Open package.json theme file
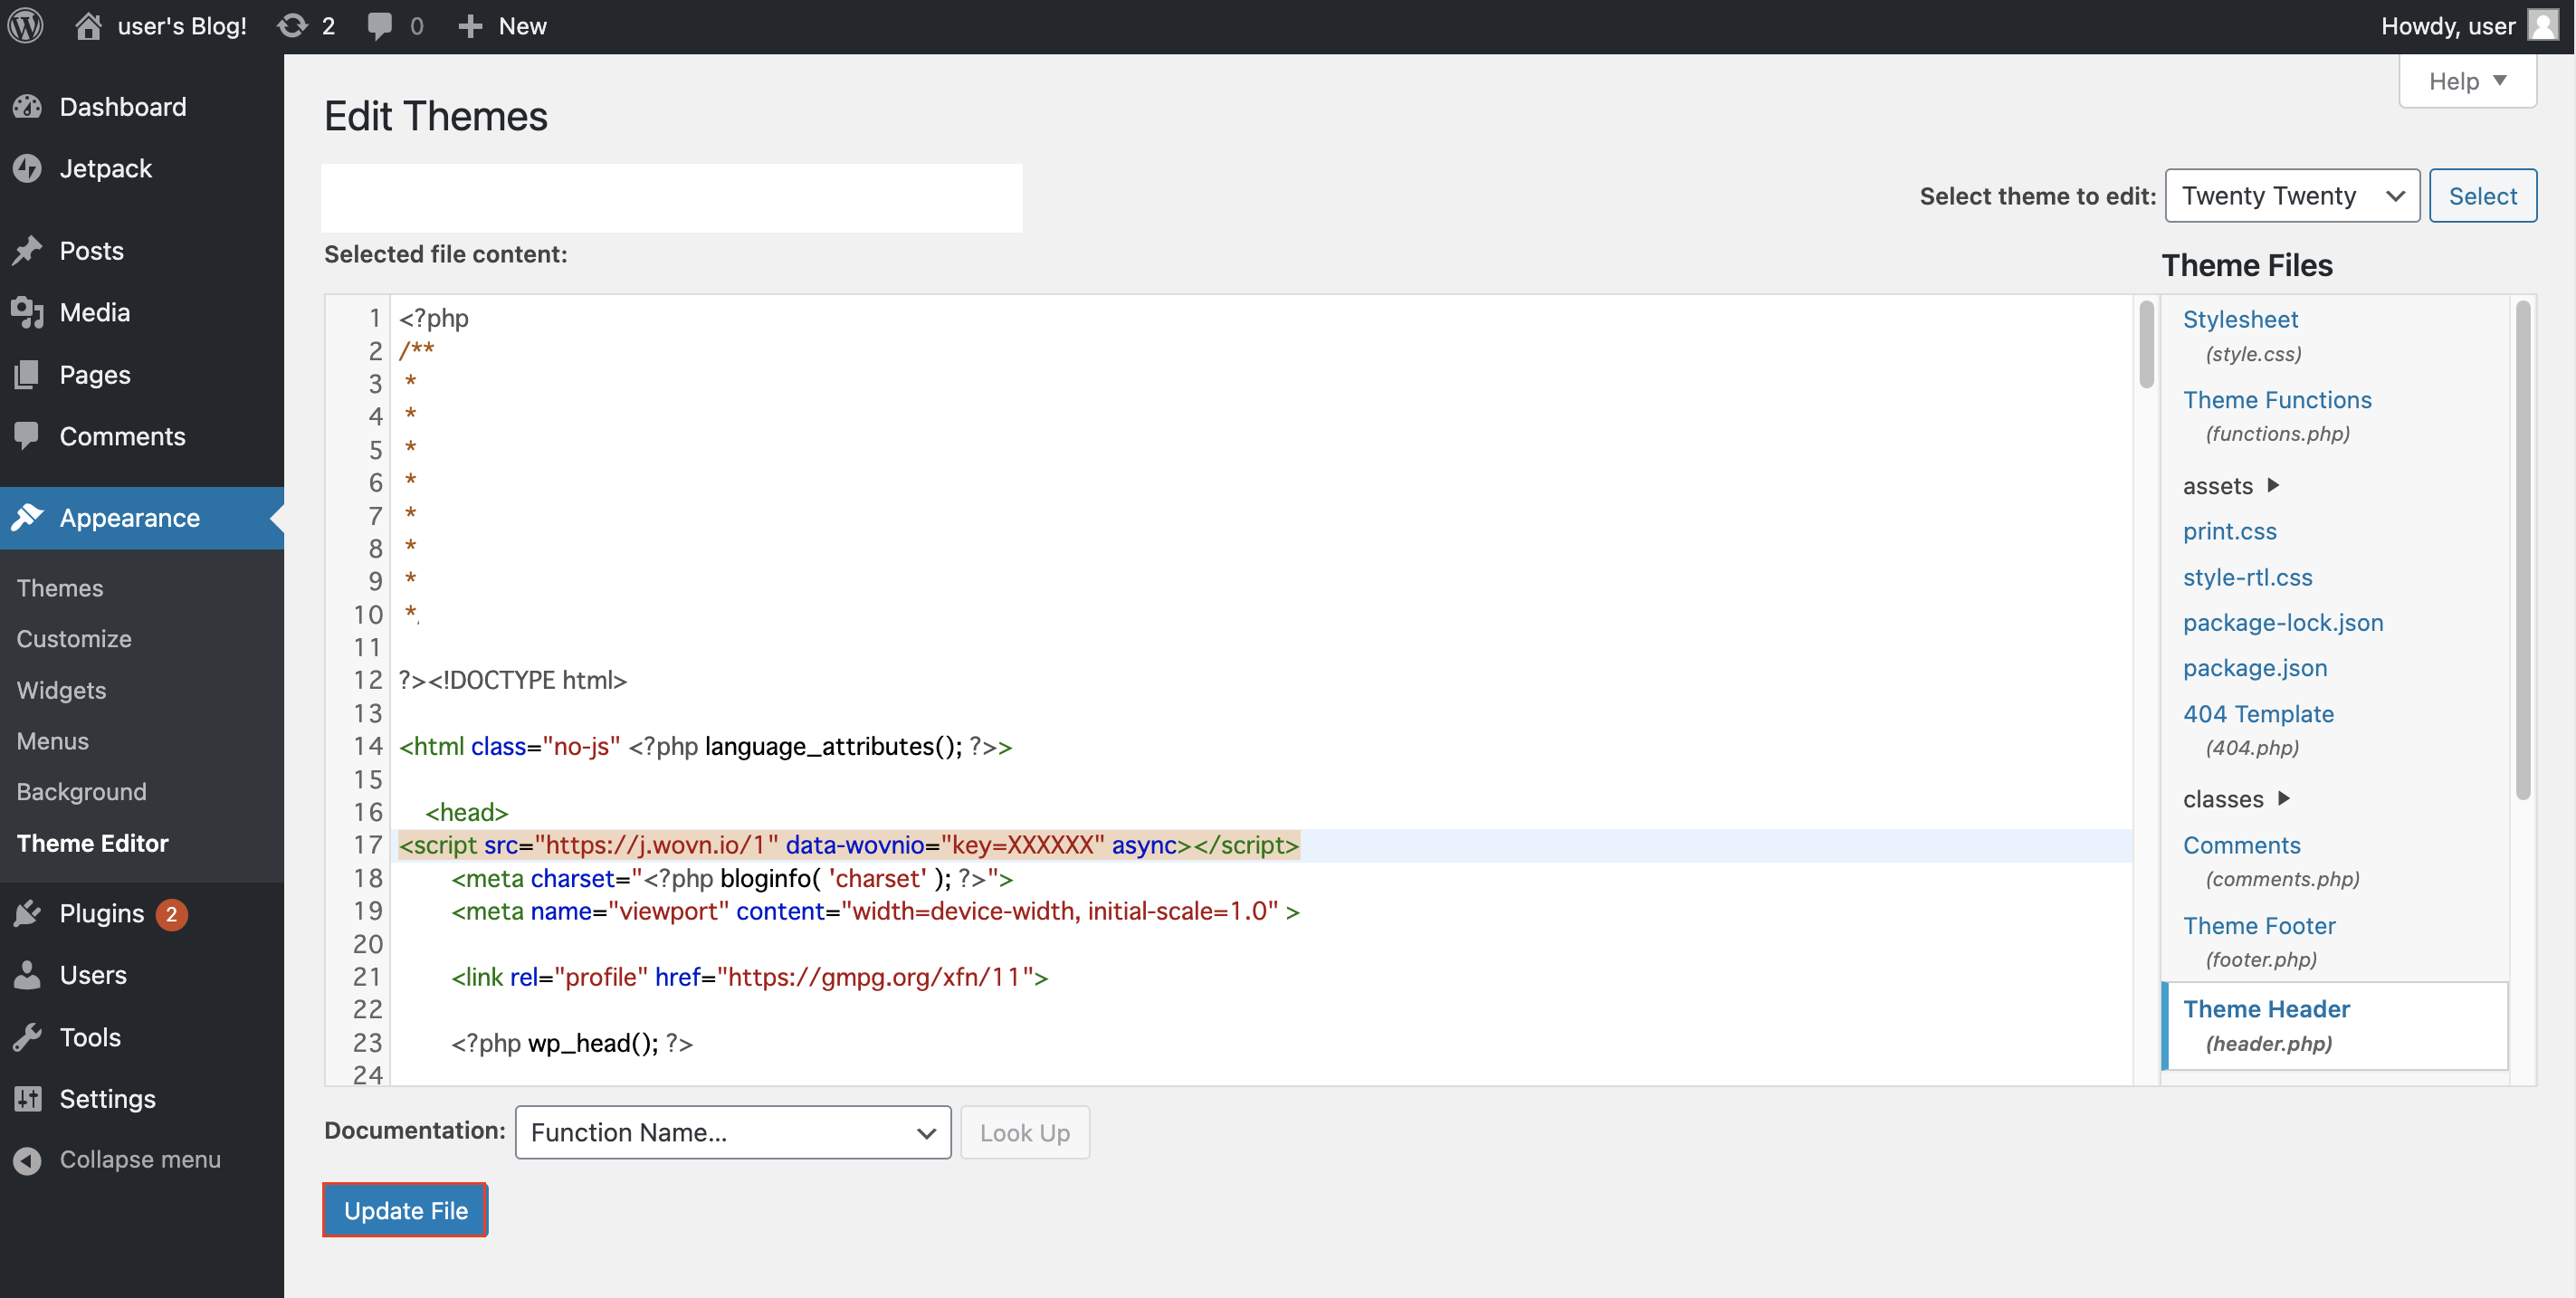 coord(2255,668)
